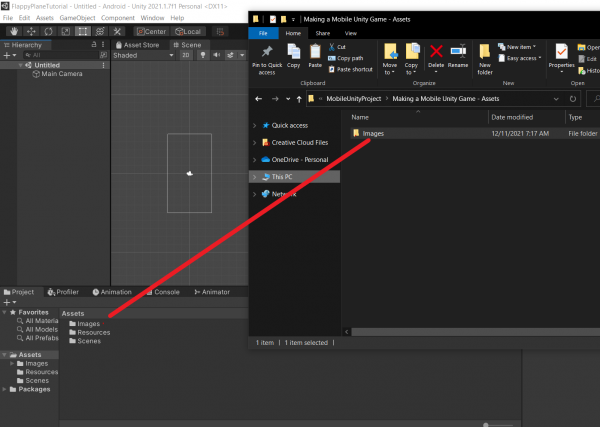Open Share tab in File Explorer
Viewport: 600px width, 427px height.
point(323,33)
